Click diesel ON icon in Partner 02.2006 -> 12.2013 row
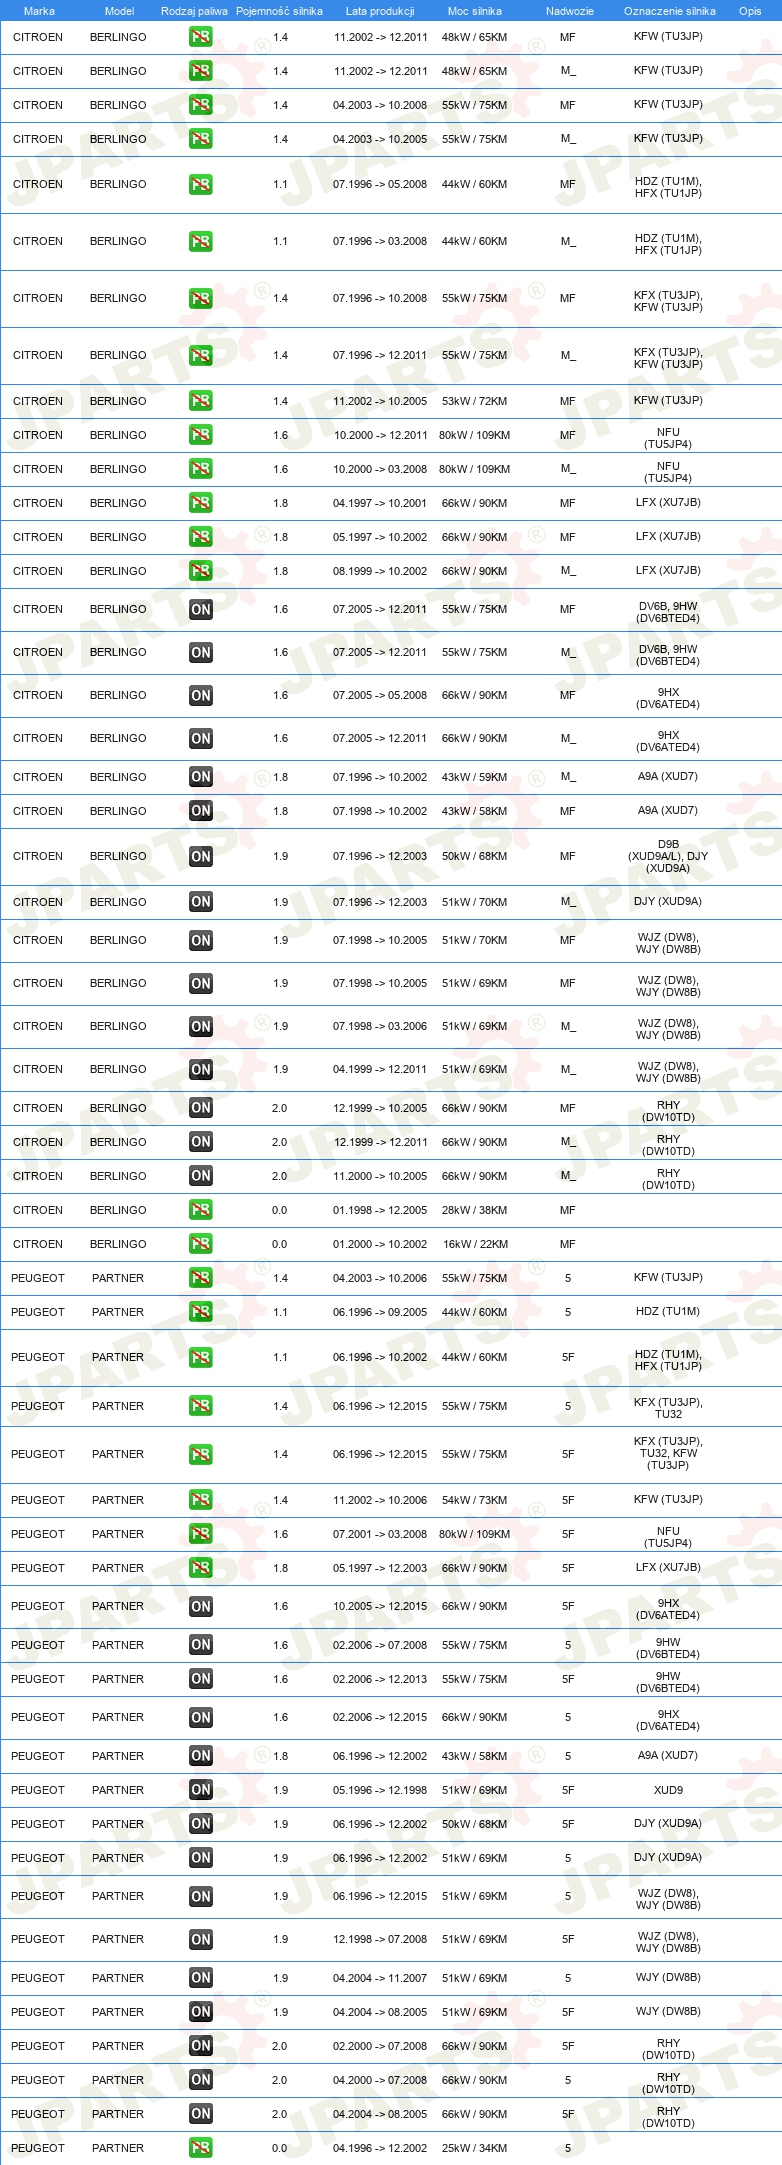 pos(201,1679)
